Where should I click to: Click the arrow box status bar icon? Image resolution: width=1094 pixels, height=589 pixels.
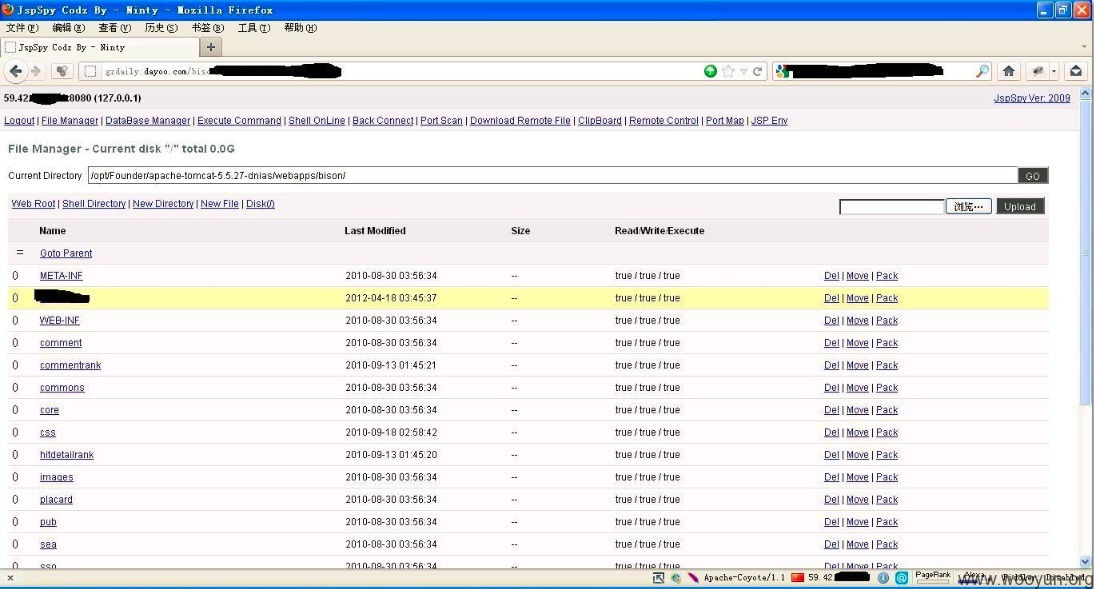pos(658,578)
